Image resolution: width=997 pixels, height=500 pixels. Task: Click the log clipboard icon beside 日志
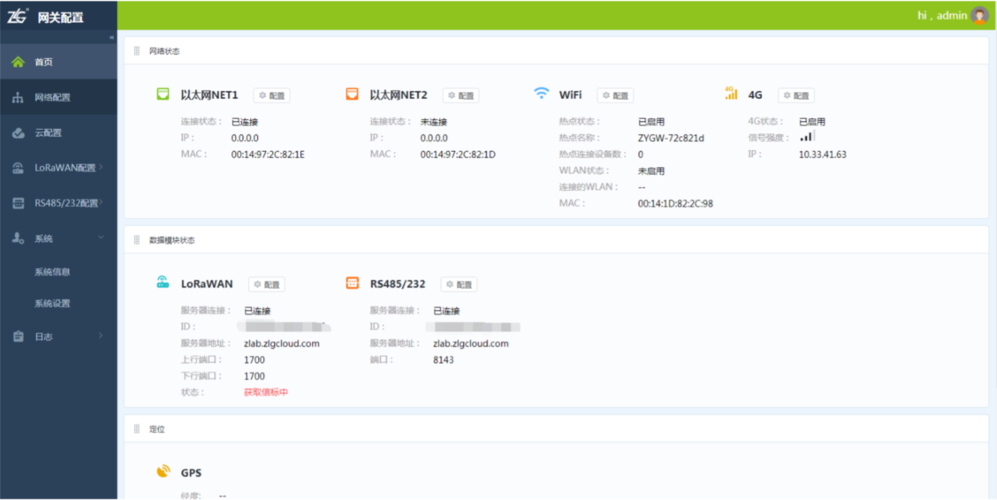click(x=18, y=337)
